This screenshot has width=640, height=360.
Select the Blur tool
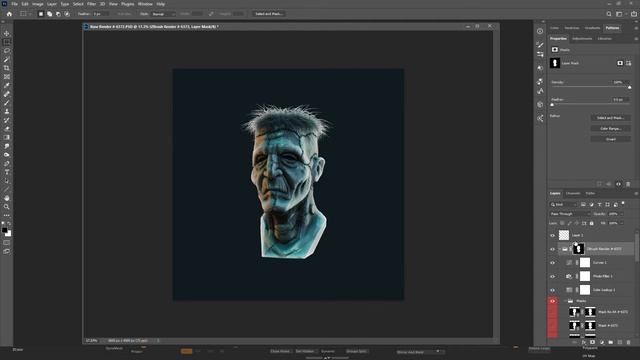7,146
